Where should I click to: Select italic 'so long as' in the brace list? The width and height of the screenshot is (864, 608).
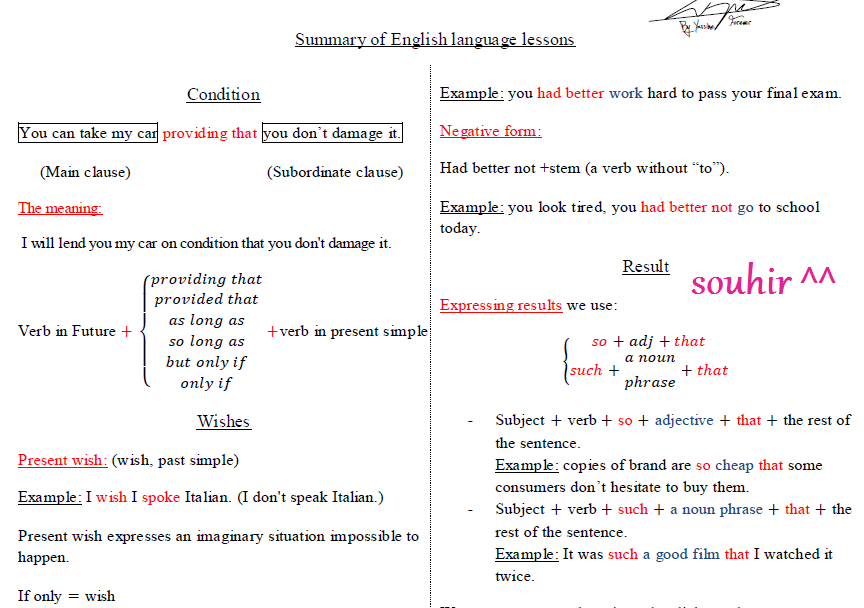coord(207,341)
